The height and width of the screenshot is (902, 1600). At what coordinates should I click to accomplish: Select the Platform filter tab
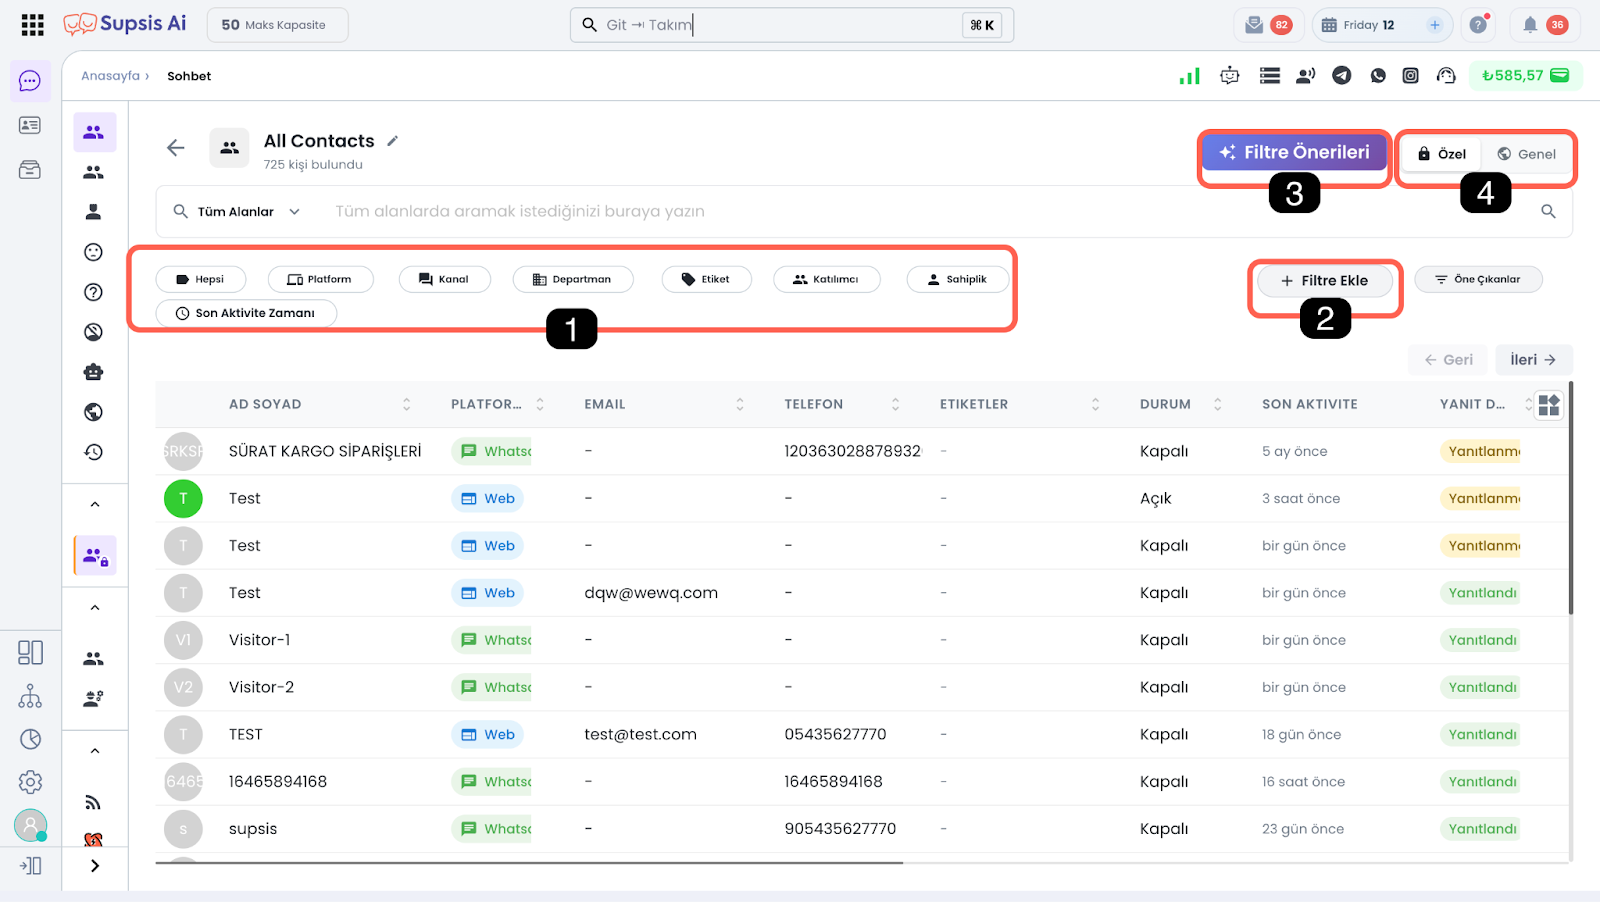(320, 279)
